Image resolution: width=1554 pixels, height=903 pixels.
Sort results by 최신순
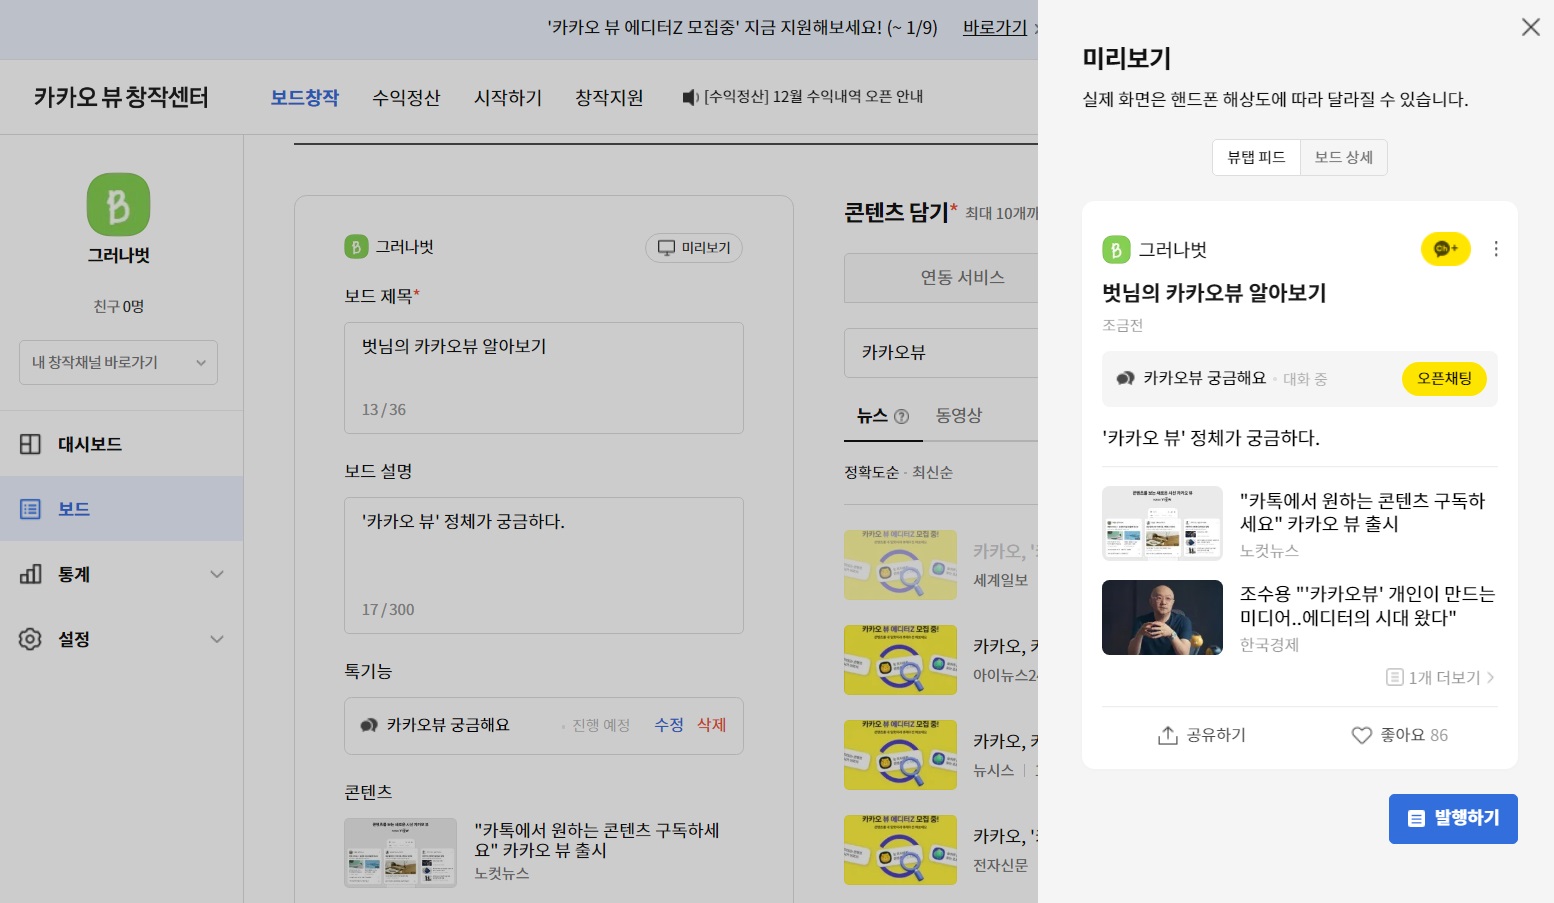point(932,472)
